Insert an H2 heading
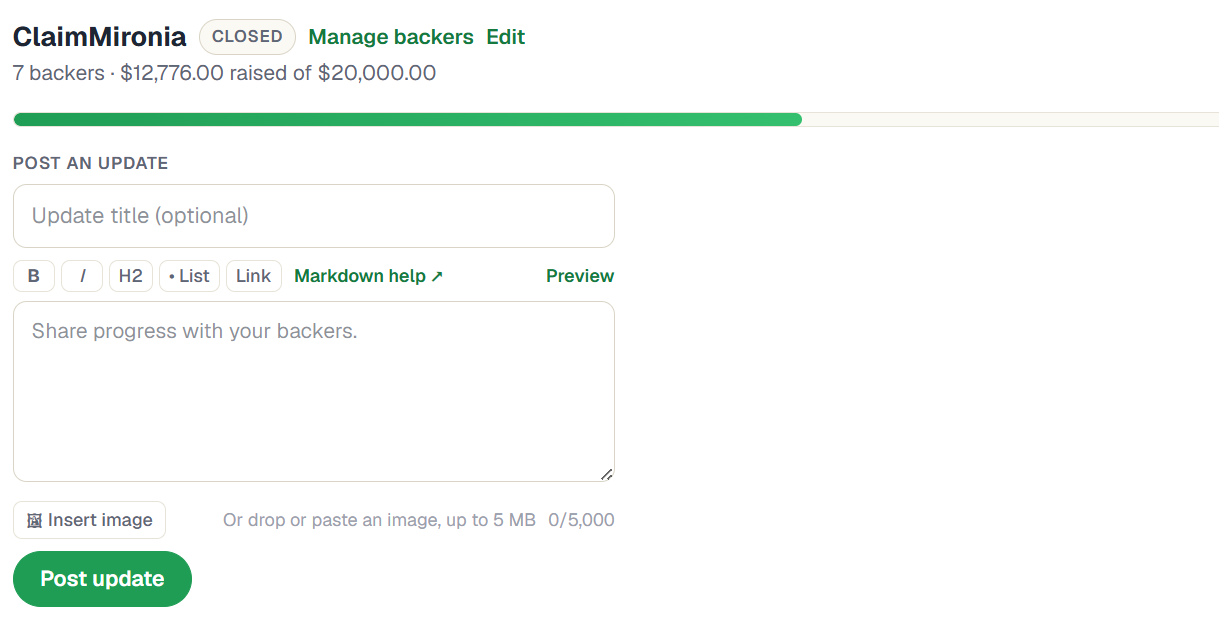This screenshot has height=631, width=1219. [131, 276]
